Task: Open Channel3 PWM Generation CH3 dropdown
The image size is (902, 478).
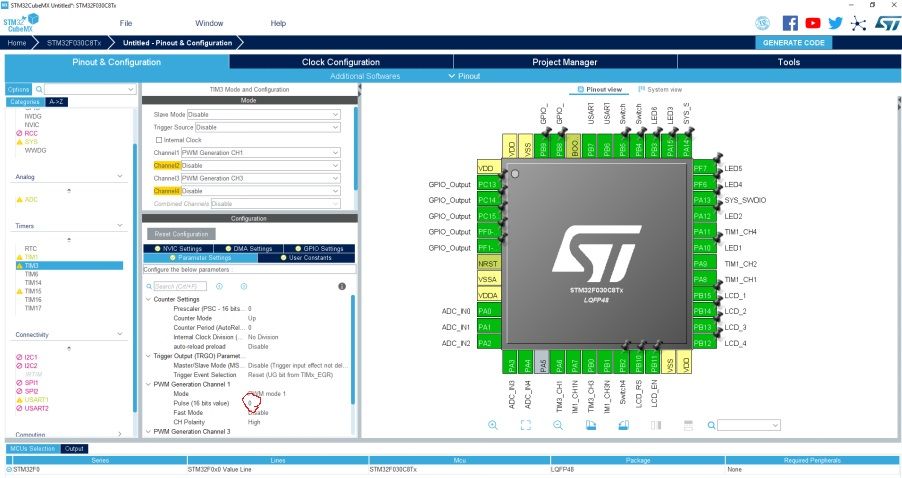Action: pos(261,178)
